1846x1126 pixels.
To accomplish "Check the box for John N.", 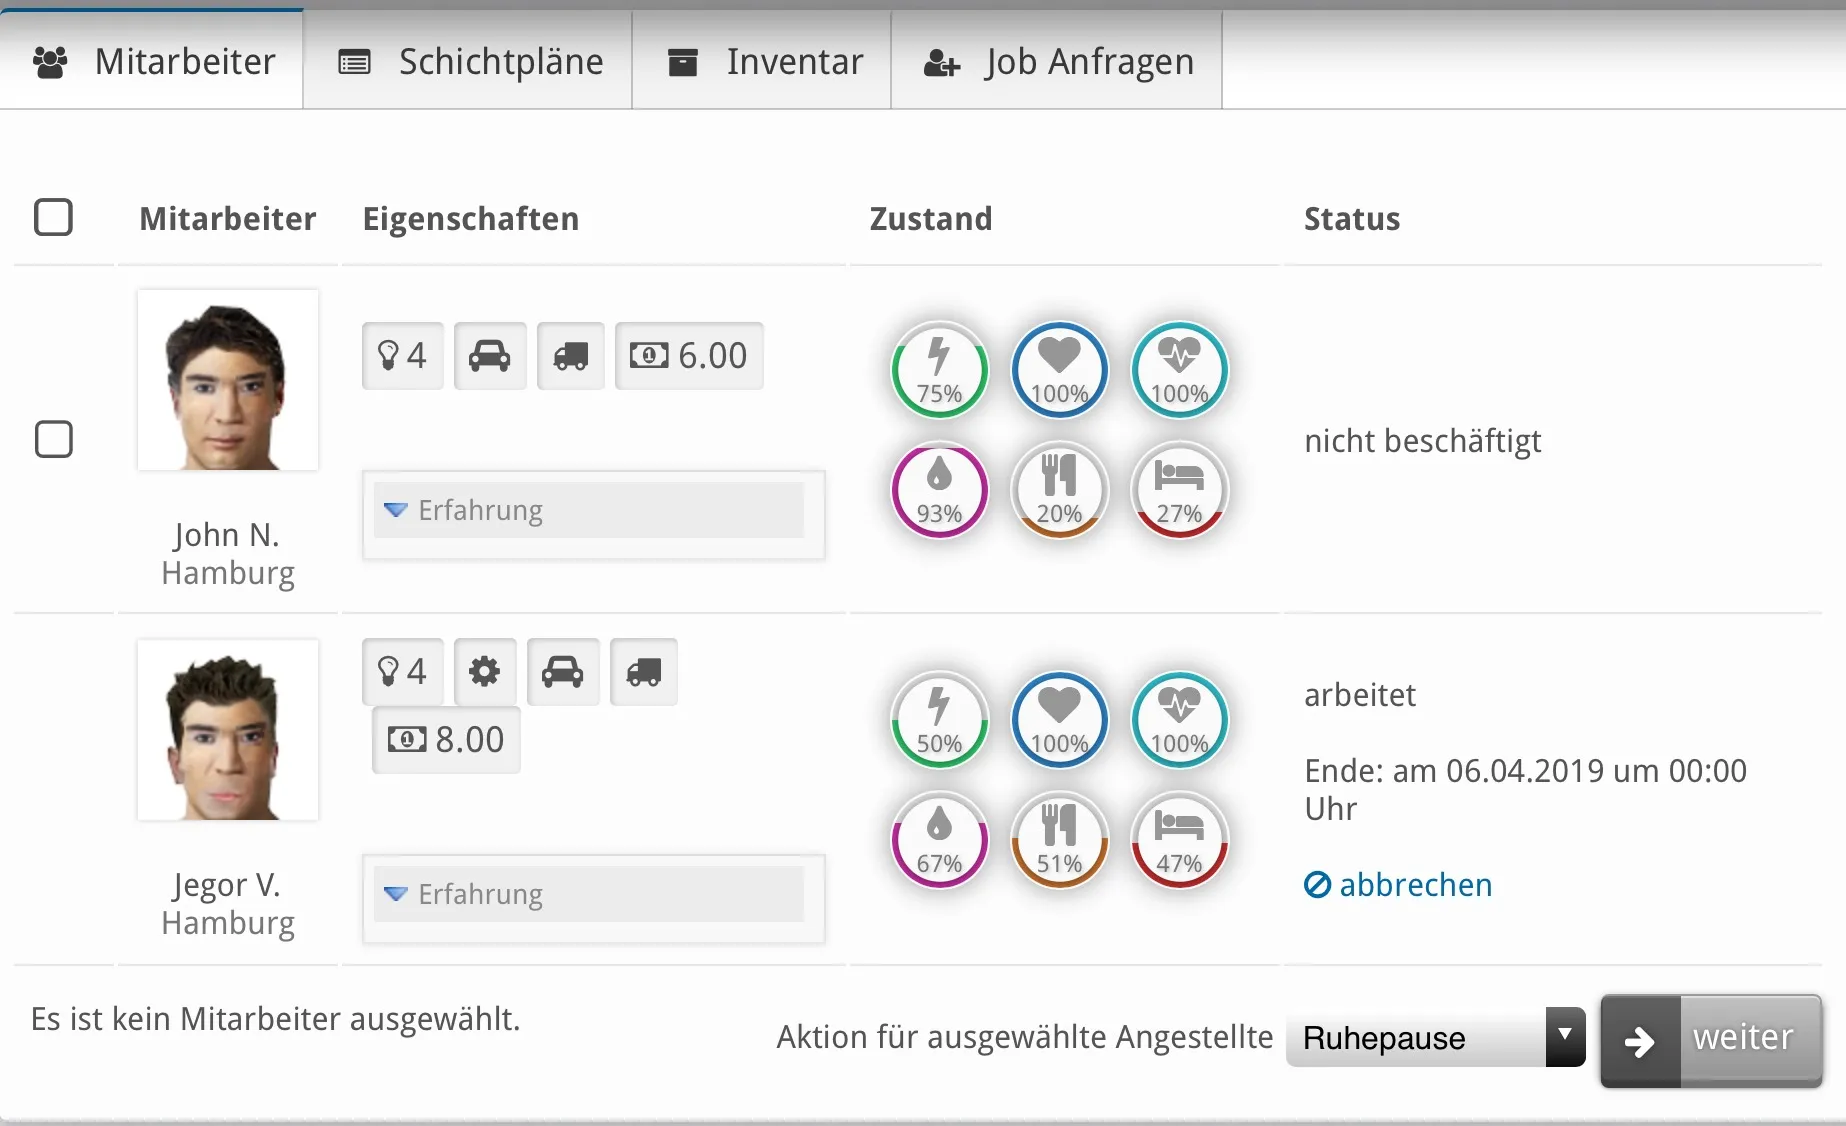I will pyautogui.click(x=54, y=439).
